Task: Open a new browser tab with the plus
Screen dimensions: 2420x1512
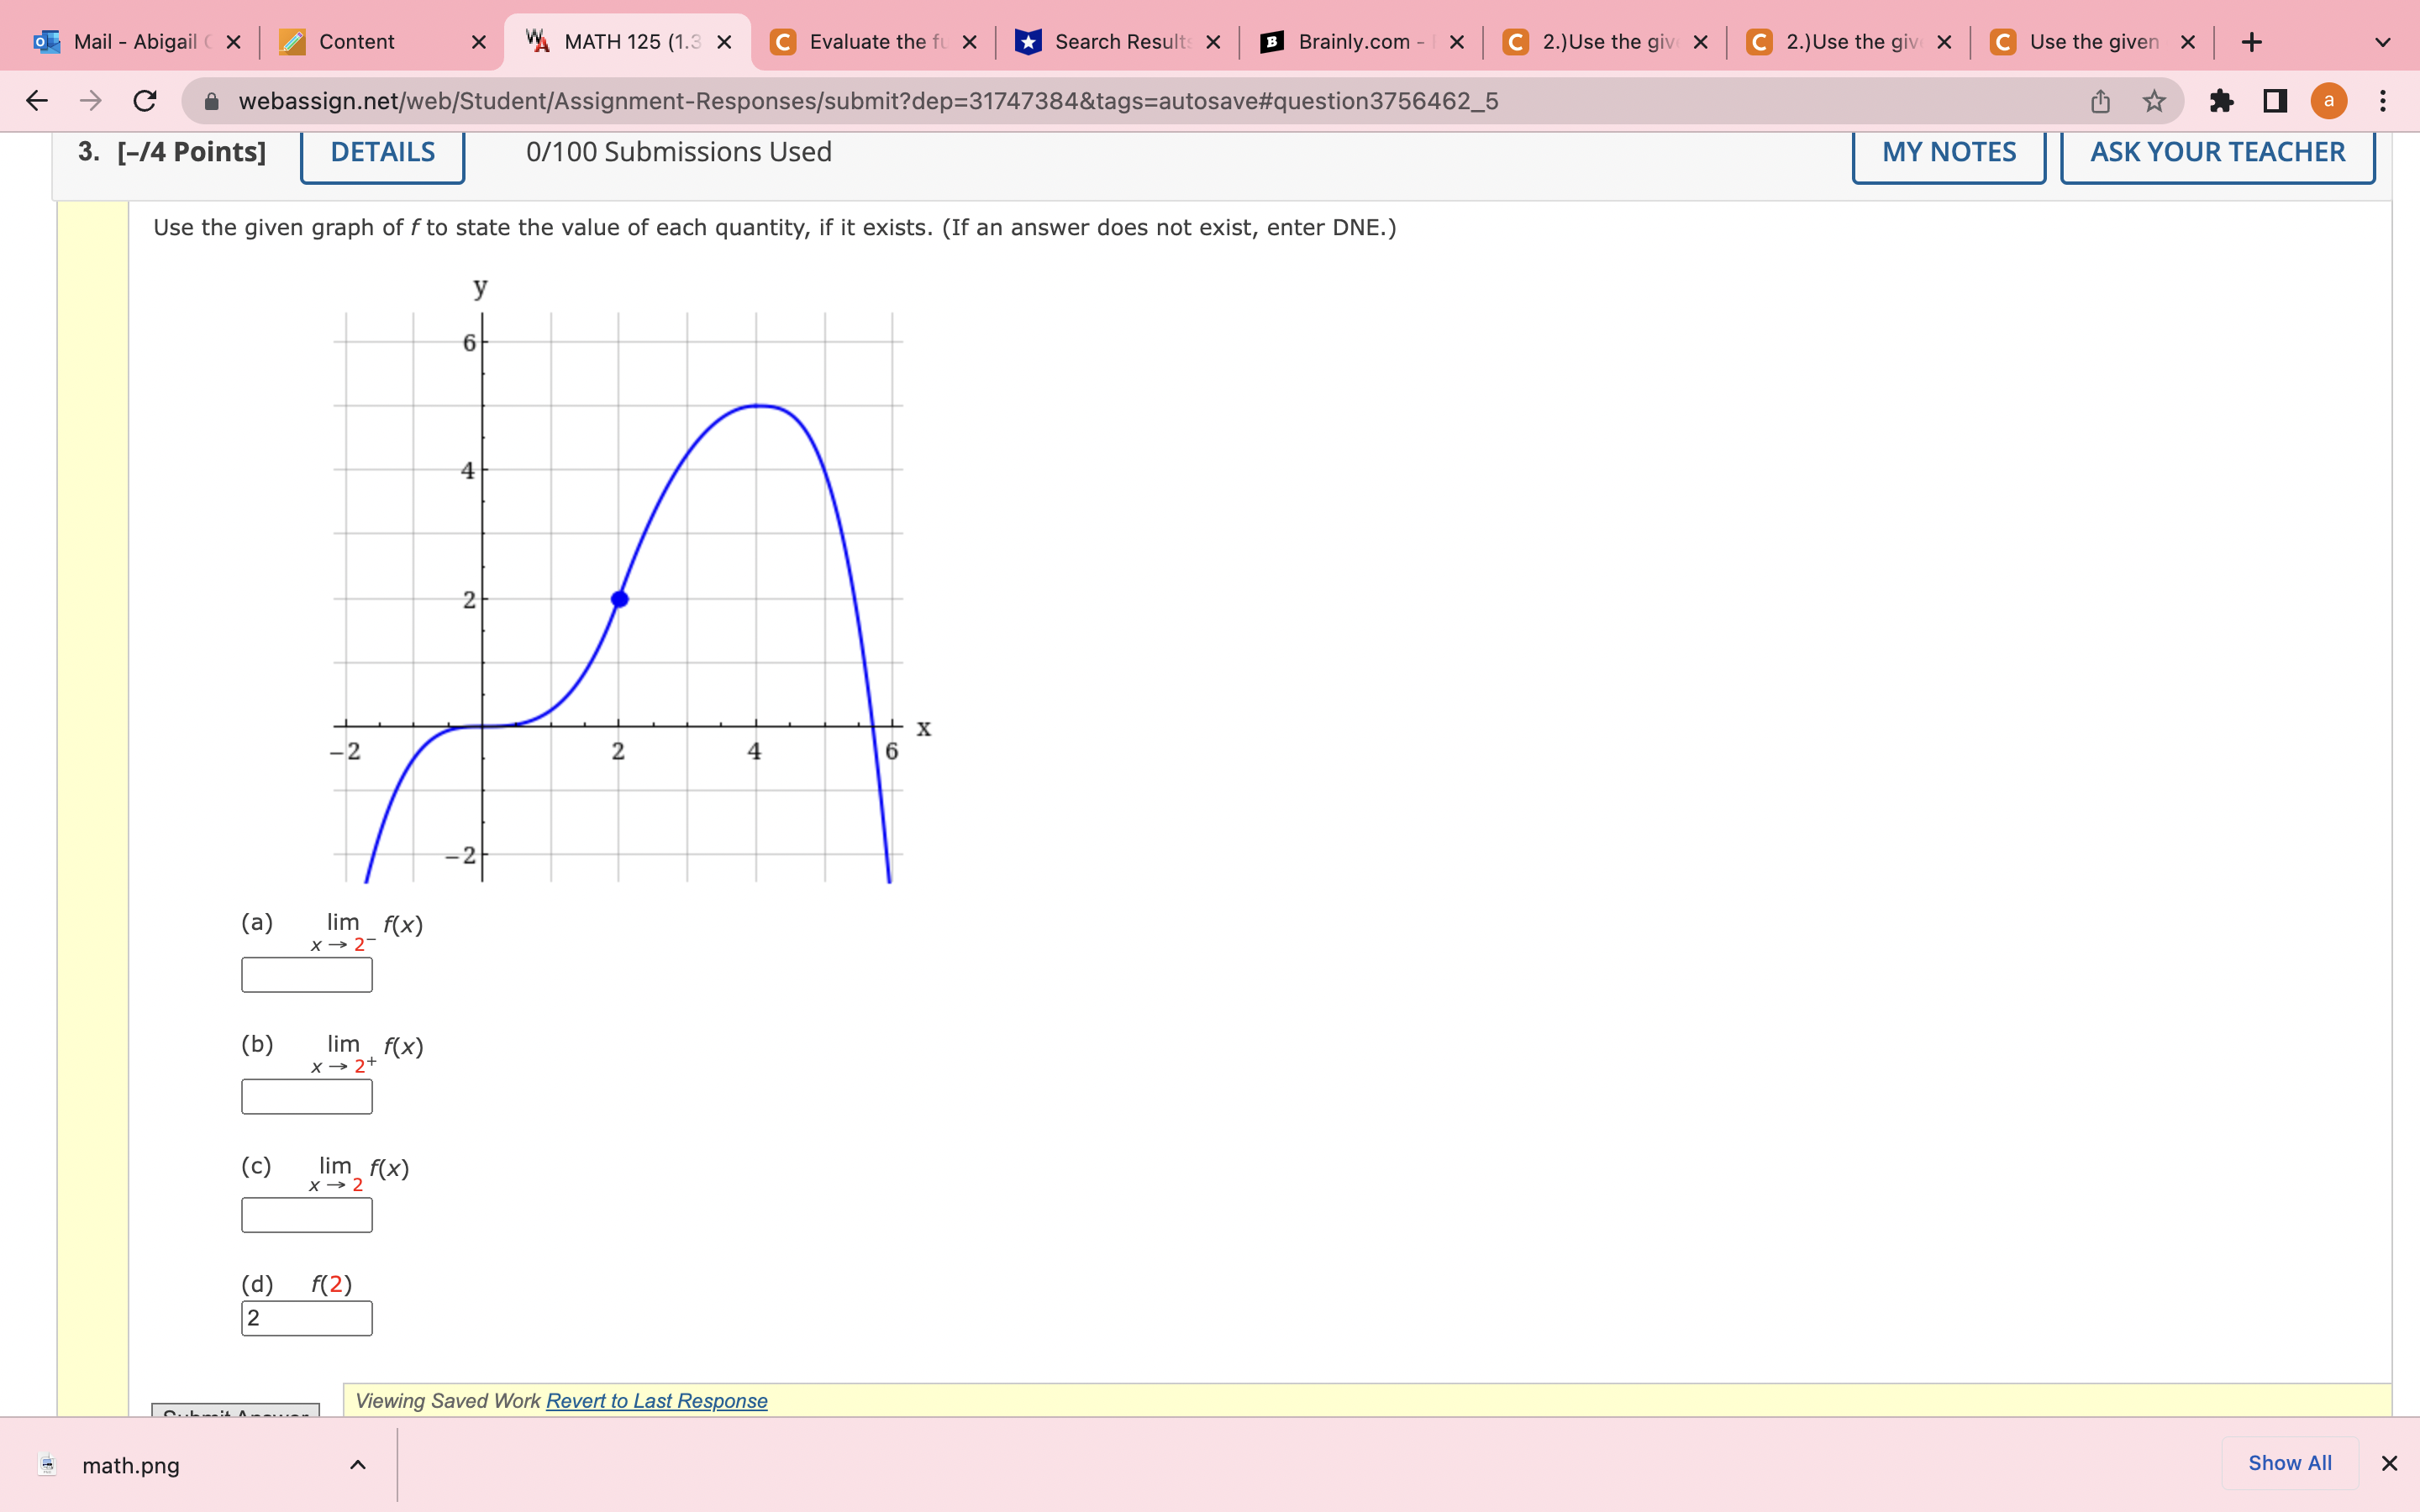Action: tap(2251, 42)
